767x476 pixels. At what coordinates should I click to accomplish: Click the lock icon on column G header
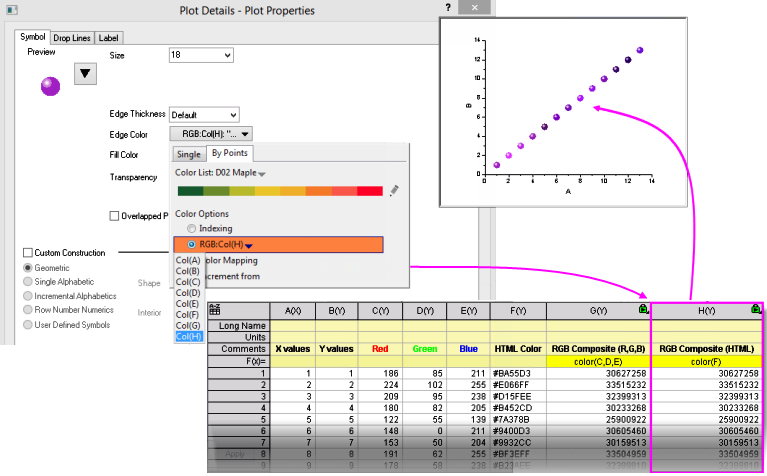(x=644, y=311)
